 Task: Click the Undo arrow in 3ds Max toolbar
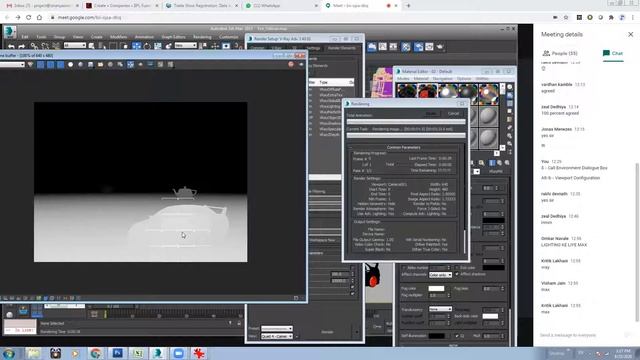click(11, 47)
